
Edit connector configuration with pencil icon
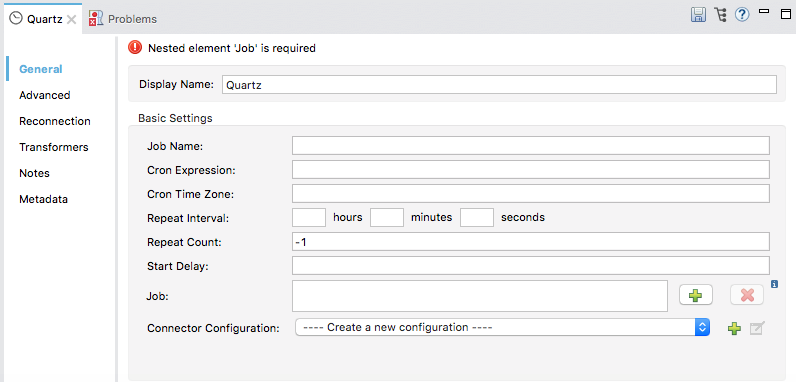point(757,328)
